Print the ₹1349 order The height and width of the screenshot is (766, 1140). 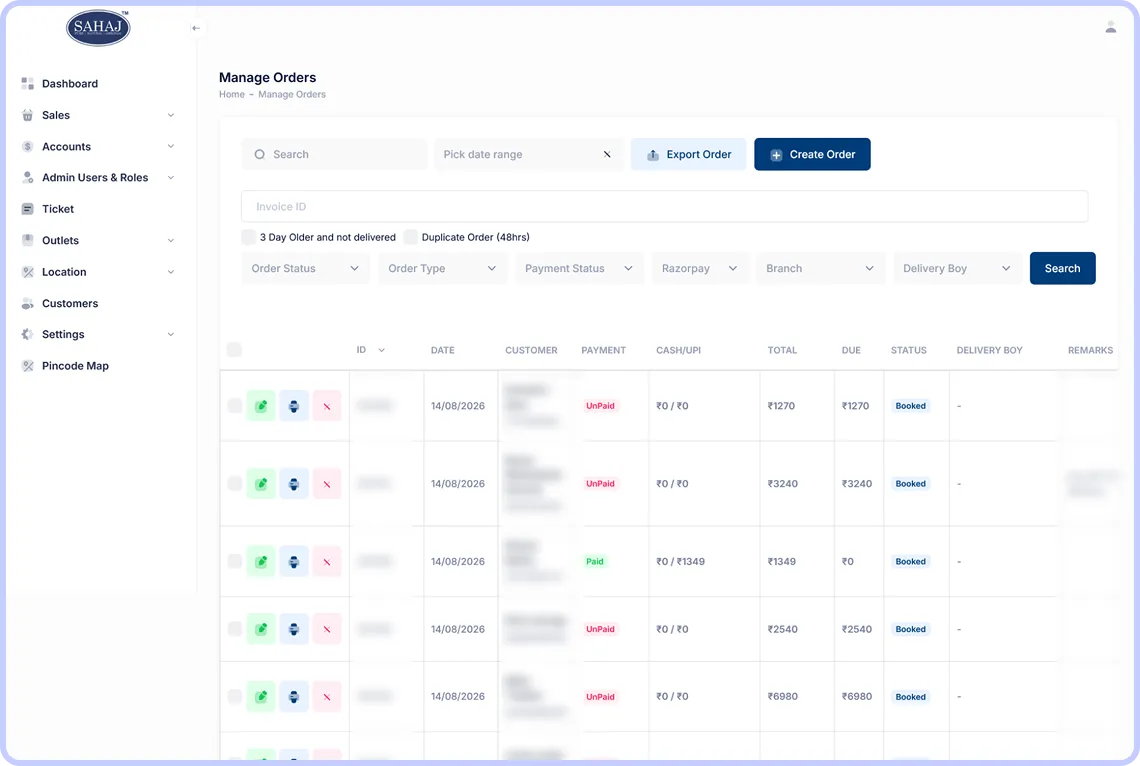point(294,562)
